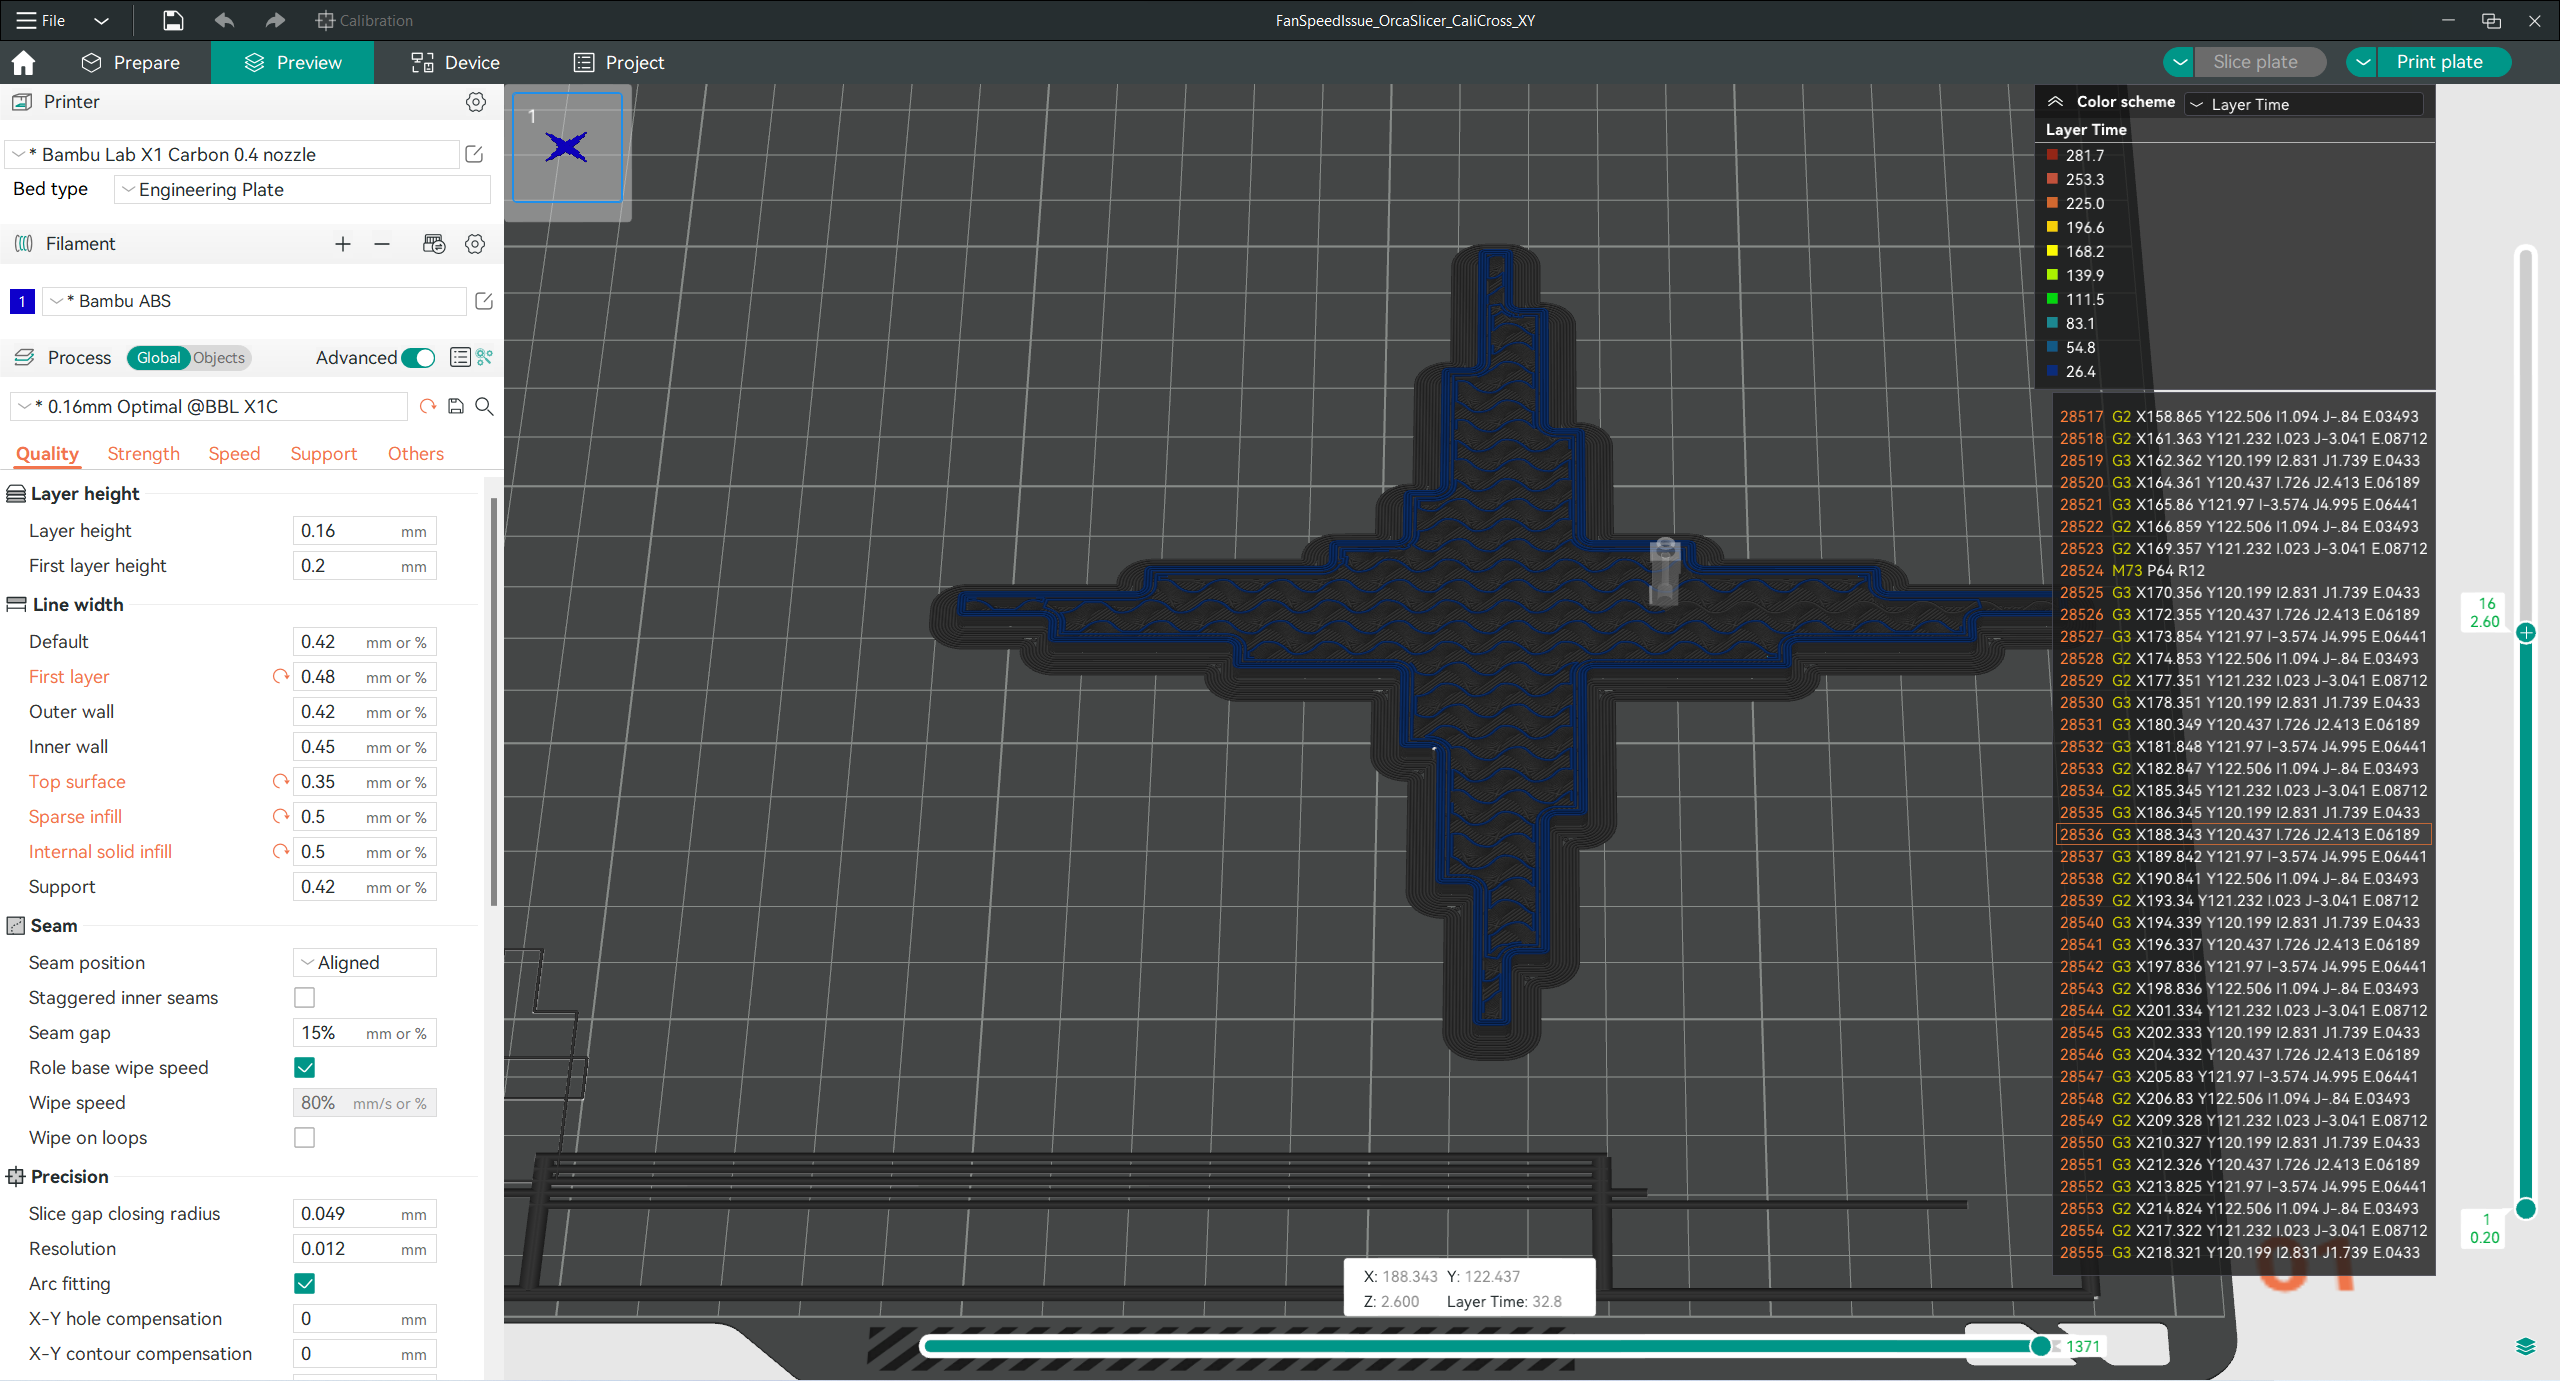Open the Home page icon
This screenshot has height=1381, width=2560.
[x=22, y=62]
